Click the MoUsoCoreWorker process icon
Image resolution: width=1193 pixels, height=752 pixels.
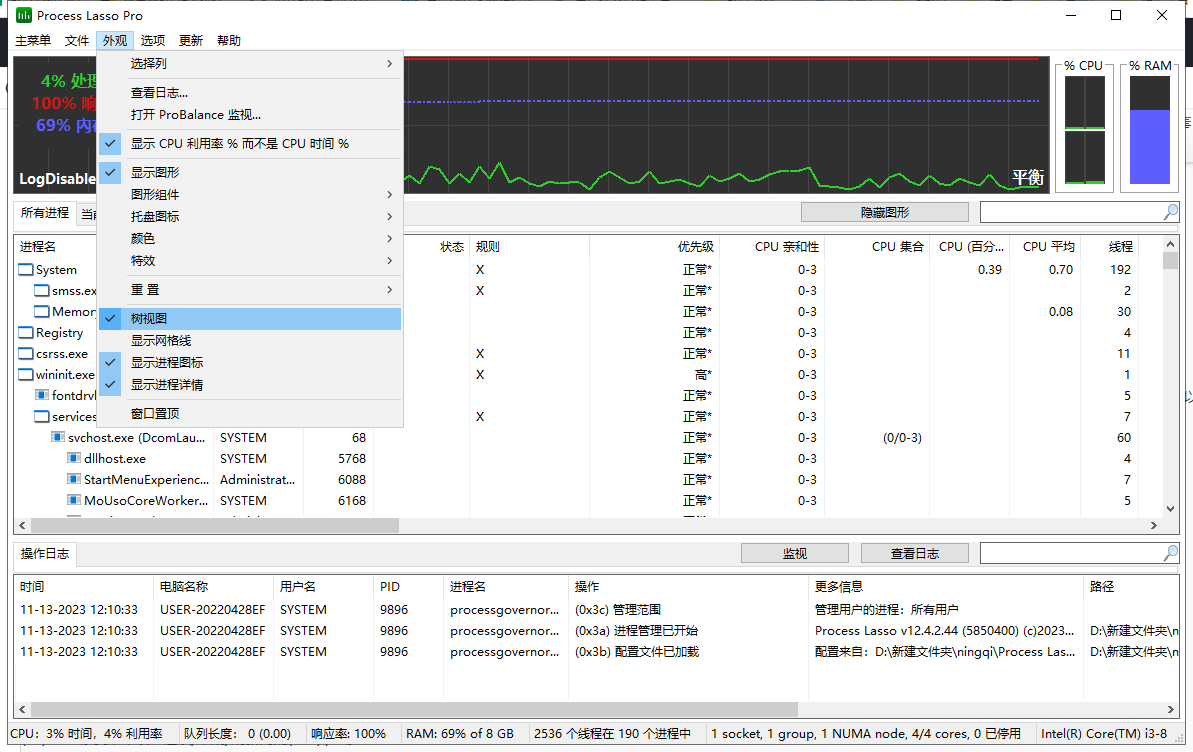point(74,500)
